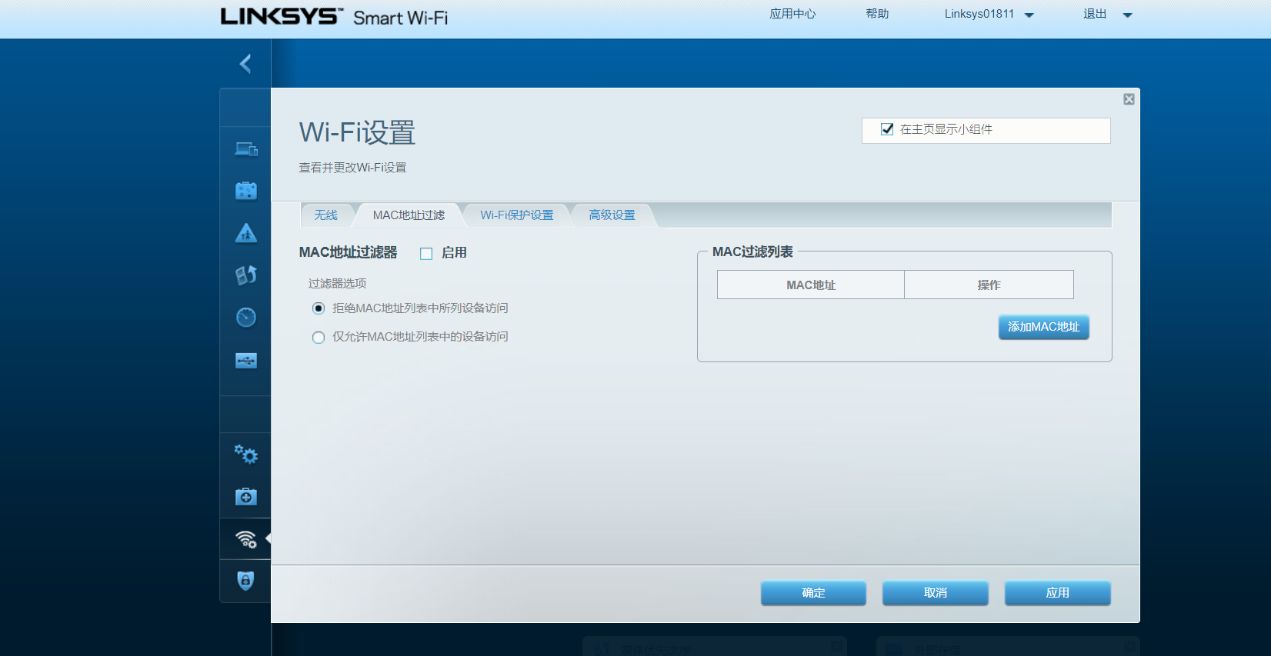Open Troubleshooting first-aid kit icon
This screenshot has width=1271, height=656.
tap(245, 496)
